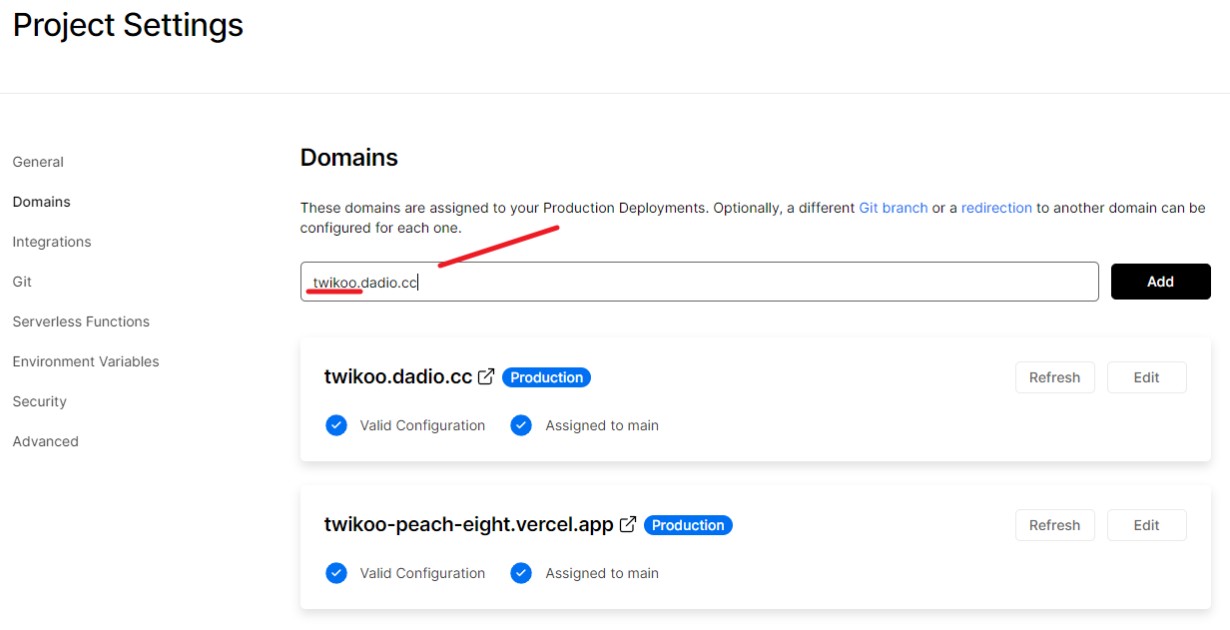
Task: Click the twikoo-peach-eight.vercel.app domain title
Action: (x=468, y=525)
